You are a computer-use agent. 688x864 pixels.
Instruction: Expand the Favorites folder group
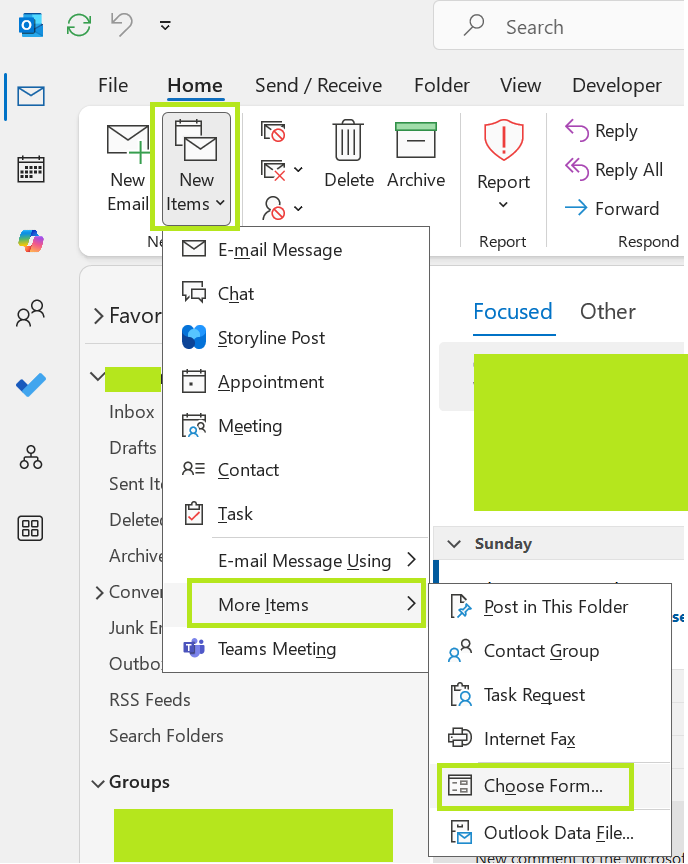[x=99, y=316]
